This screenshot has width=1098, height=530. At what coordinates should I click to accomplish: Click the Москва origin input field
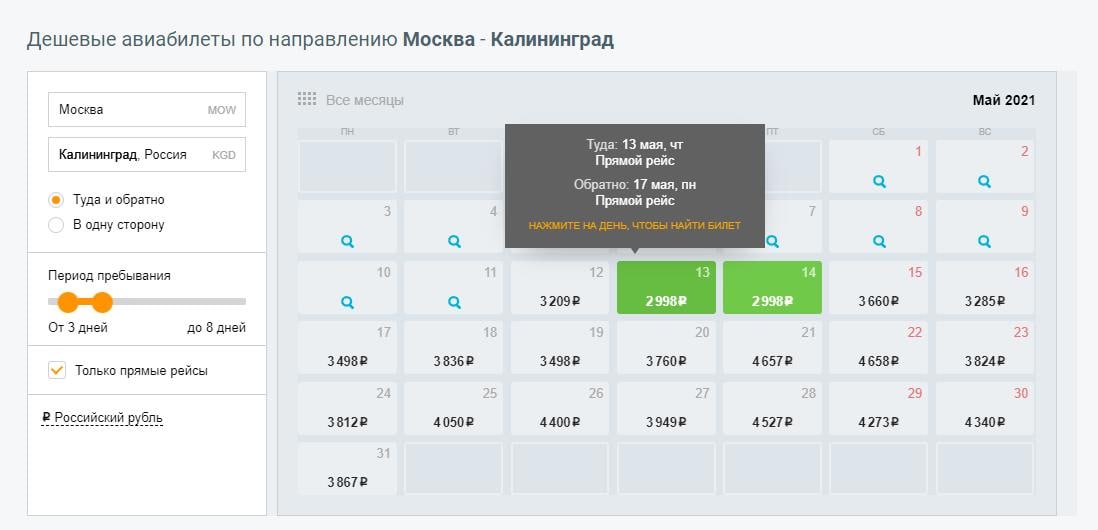tap(147, 110)
